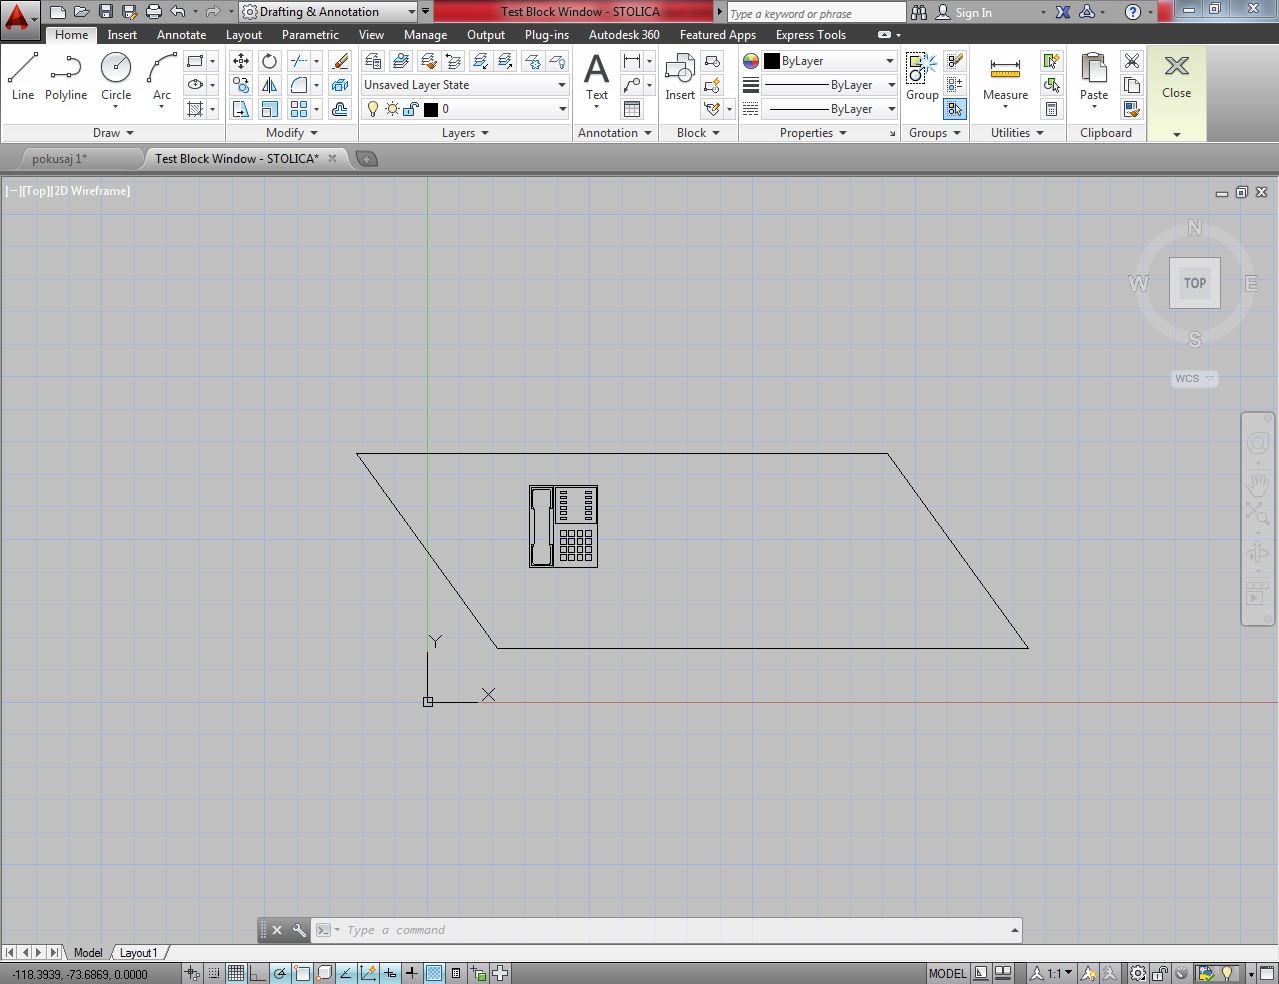Viewport: 1279px width, 984px height.
Task: Click the Sign In button
Action: click(x=964, y=13)
